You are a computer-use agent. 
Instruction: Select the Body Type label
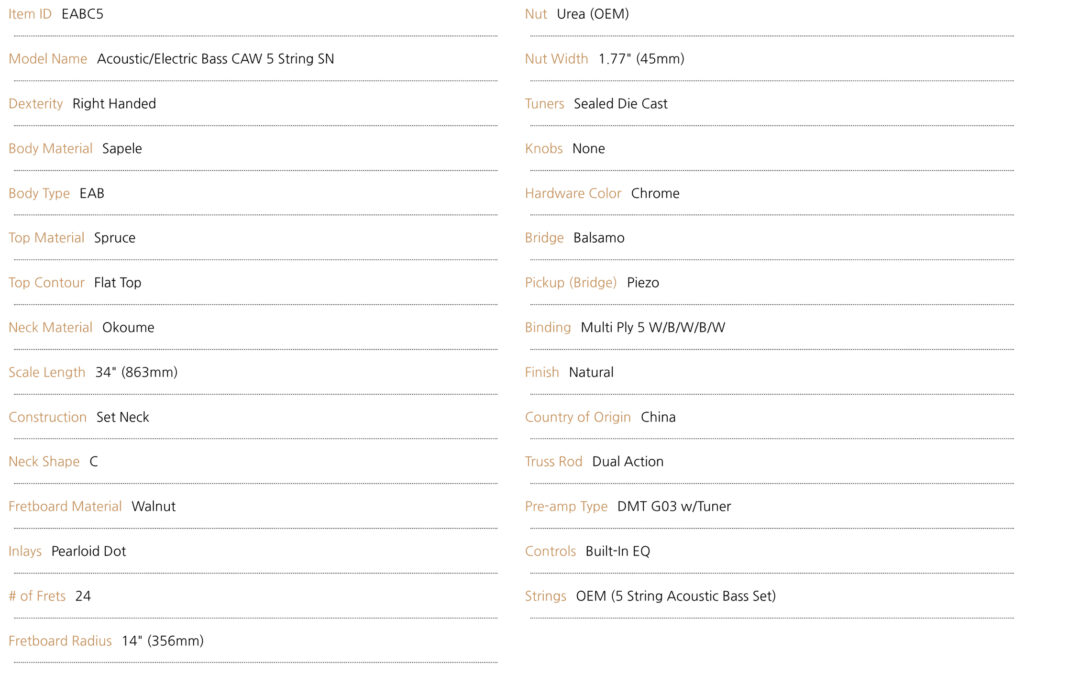39,194
